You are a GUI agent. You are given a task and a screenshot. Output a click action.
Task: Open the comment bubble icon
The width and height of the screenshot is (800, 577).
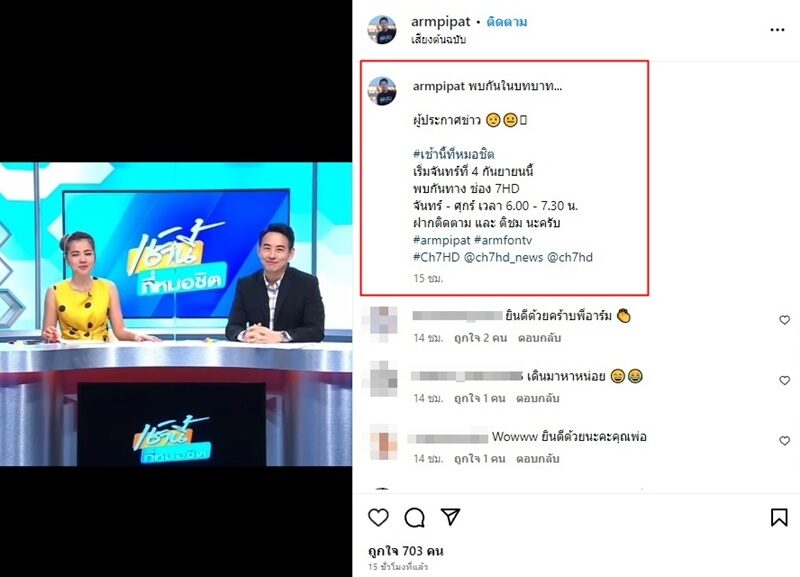[x=414, y=517]
